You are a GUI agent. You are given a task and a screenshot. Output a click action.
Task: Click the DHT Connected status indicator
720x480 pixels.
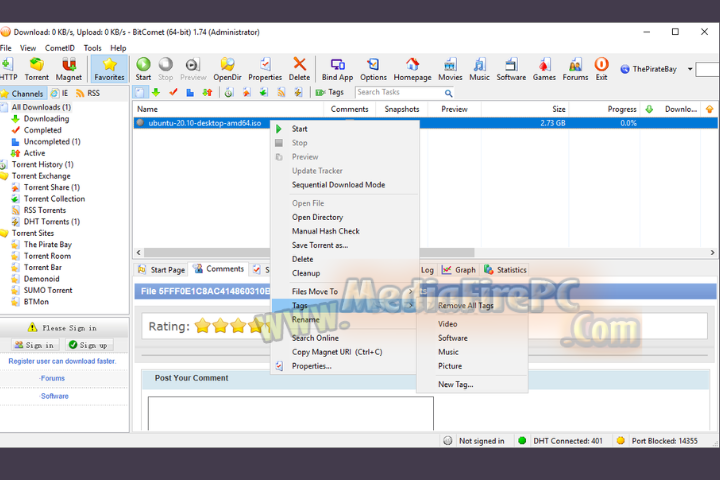click(x=561, y=441)
